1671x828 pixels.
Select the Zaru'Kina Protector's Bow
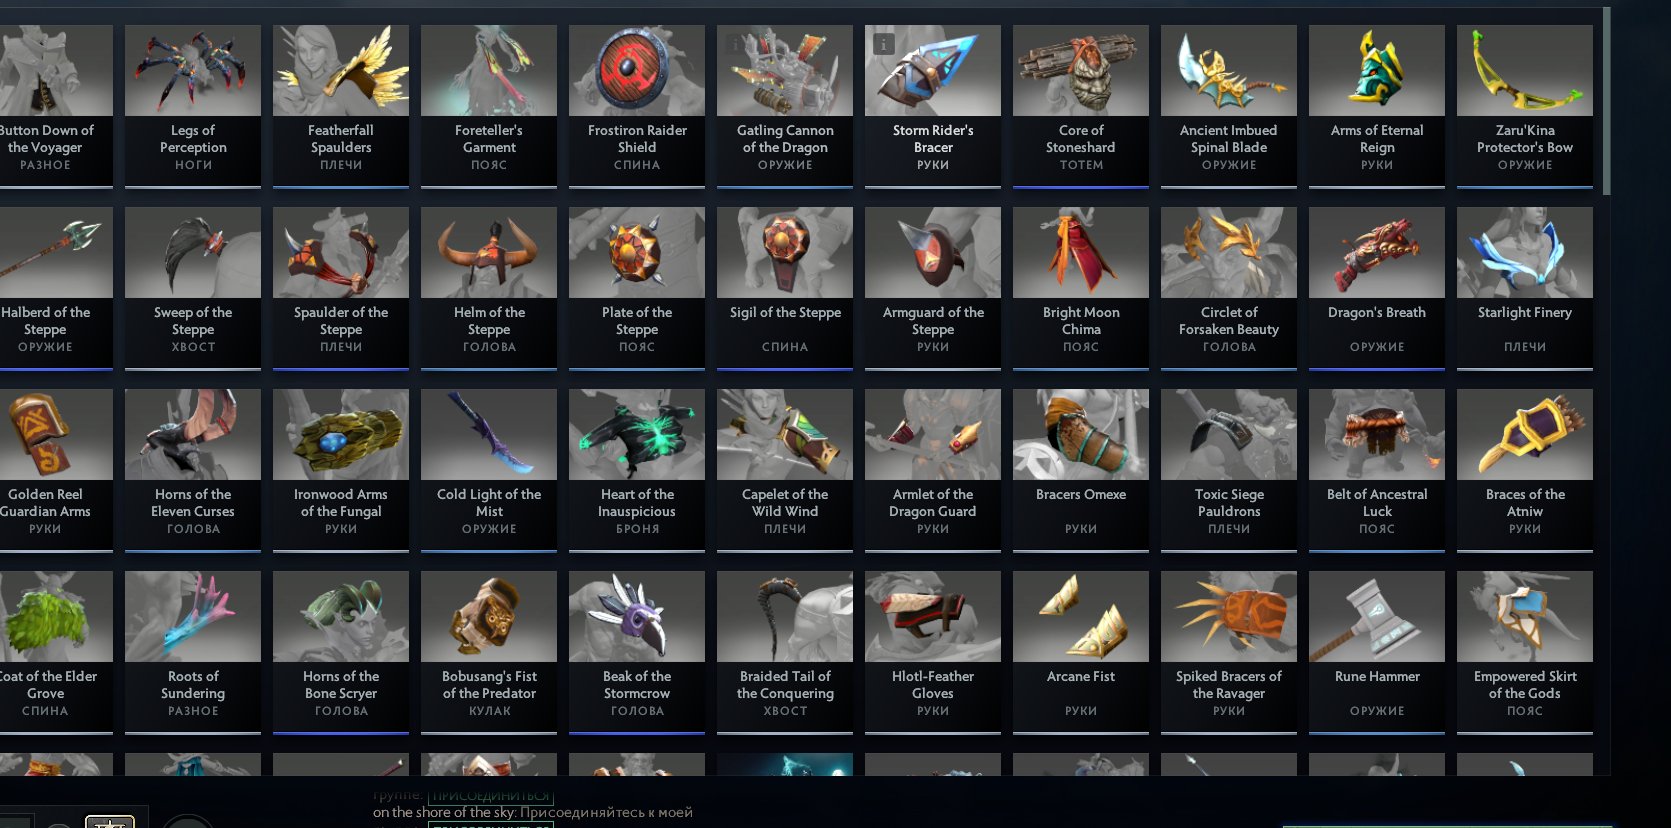(x=1525, y=105)
